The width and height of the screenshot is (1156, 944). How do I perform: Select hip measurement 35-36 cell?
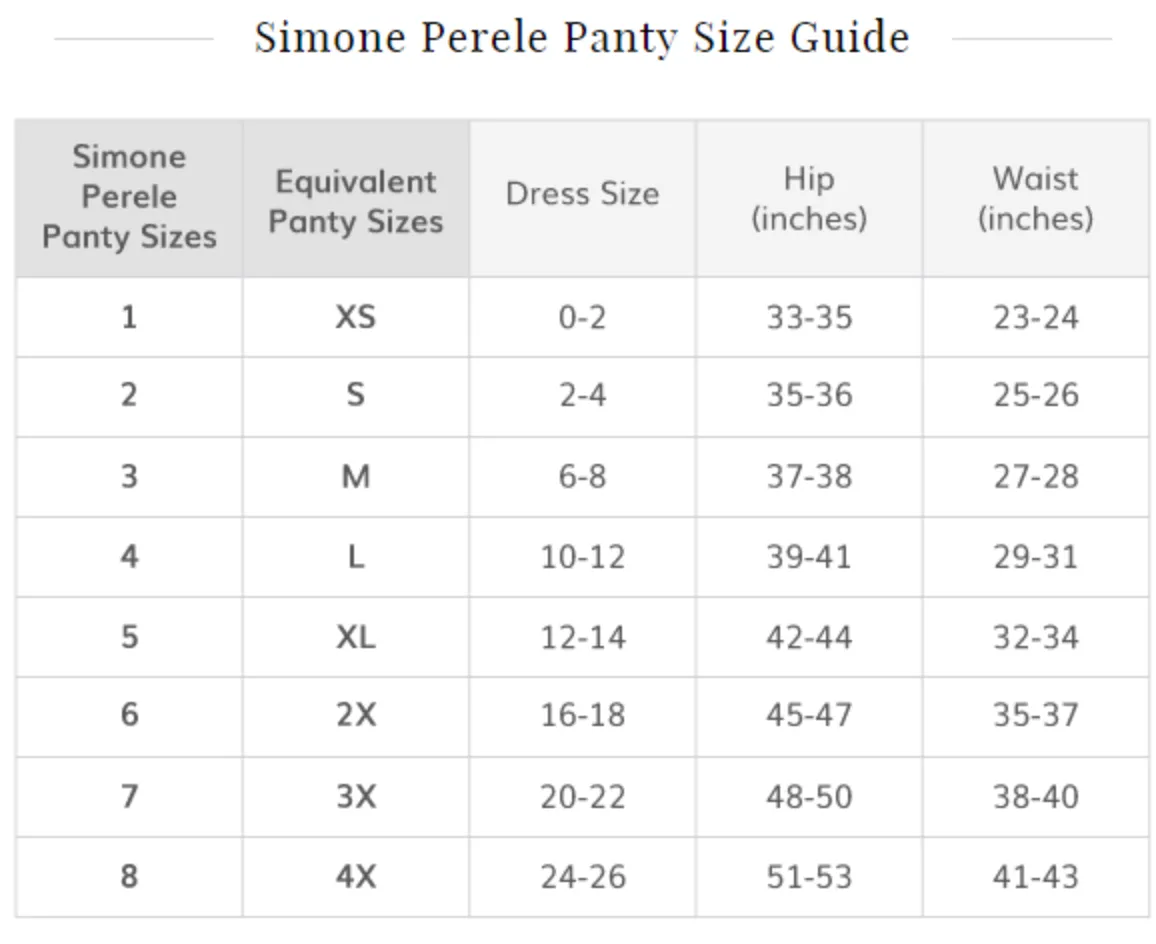coord(809,397)
